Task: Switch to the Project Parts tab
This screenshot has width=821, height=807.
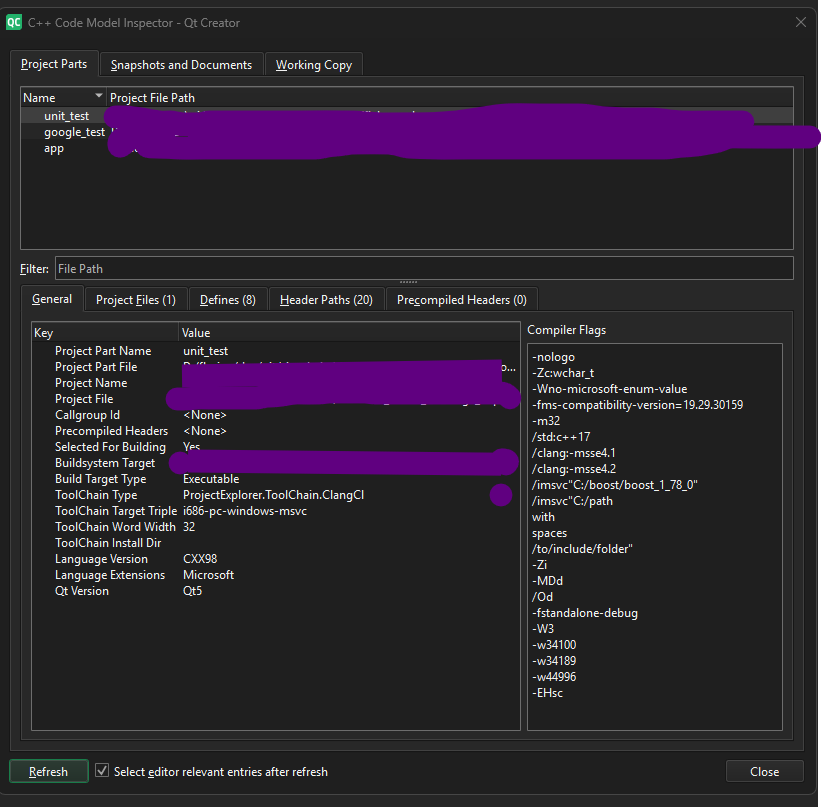Action: tap(54, 64)
